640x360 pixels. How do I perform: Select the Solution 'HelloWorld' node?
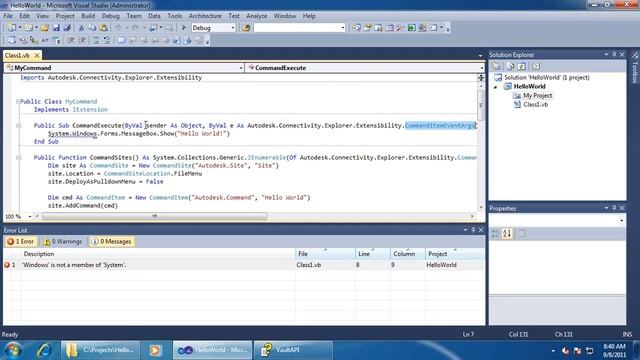(x=546, y=78)
